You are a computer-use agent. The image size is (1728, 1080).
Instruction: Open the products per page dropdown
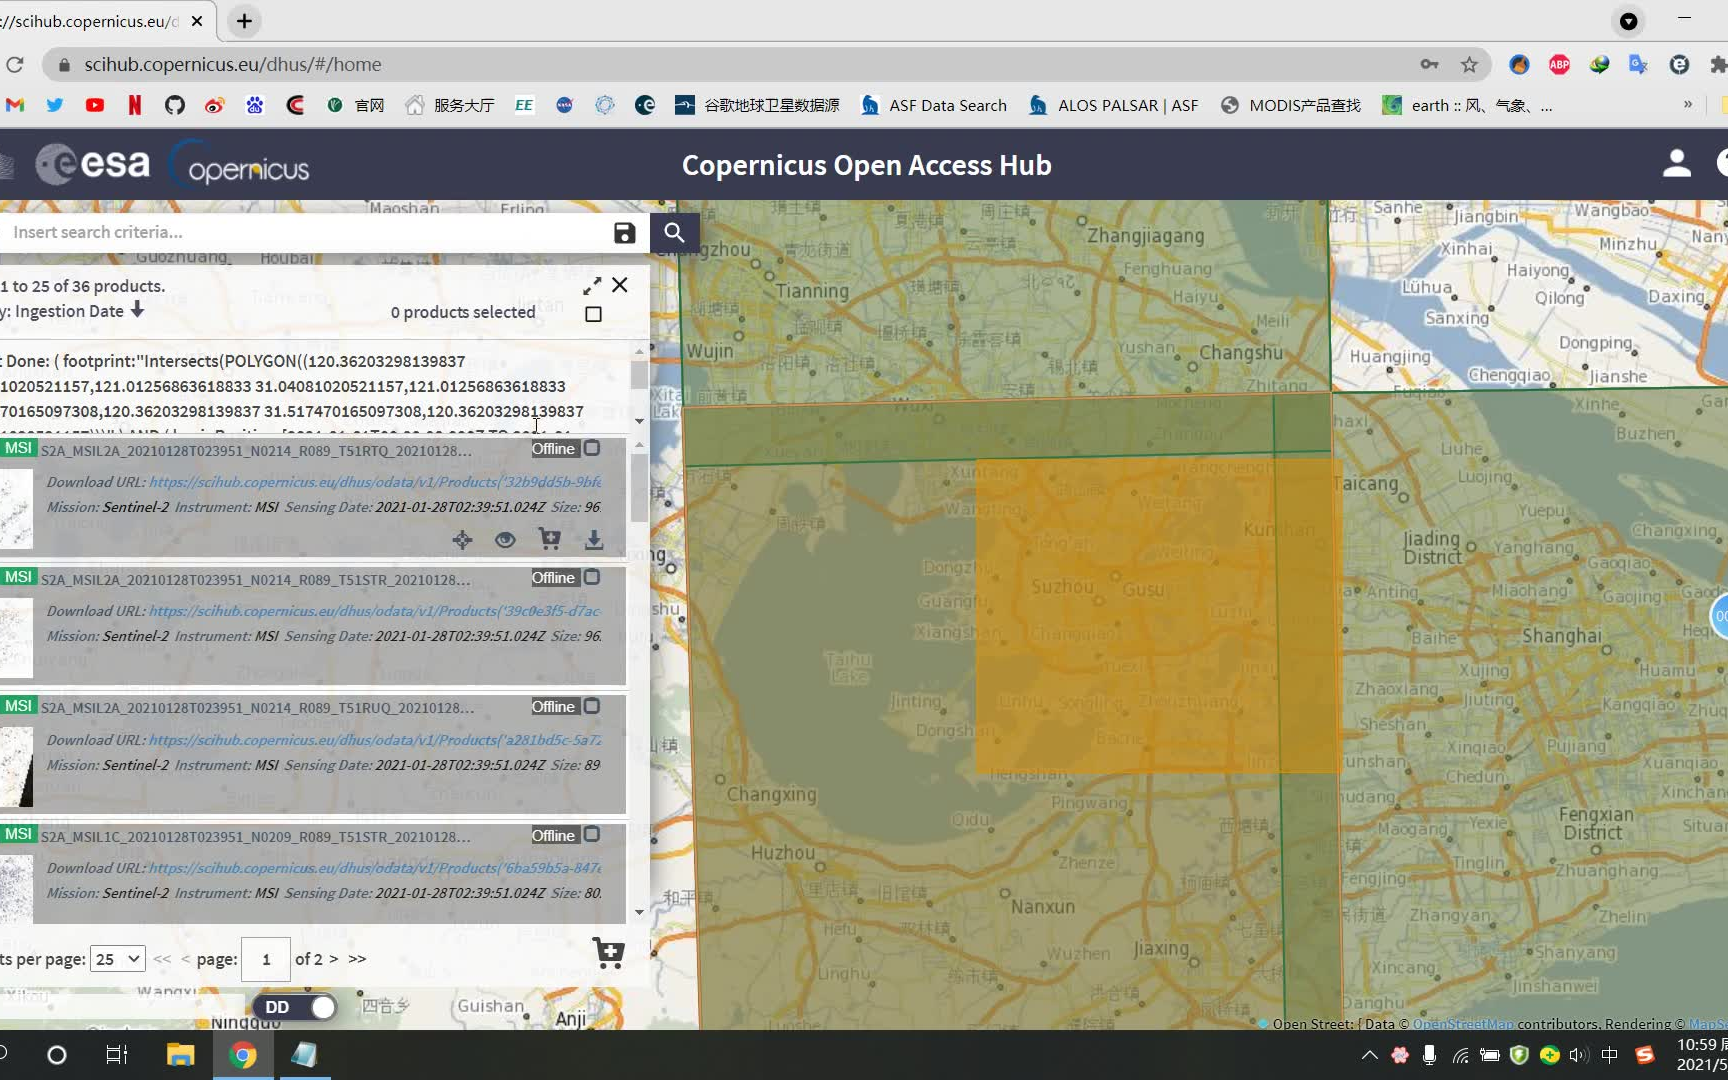118,959
